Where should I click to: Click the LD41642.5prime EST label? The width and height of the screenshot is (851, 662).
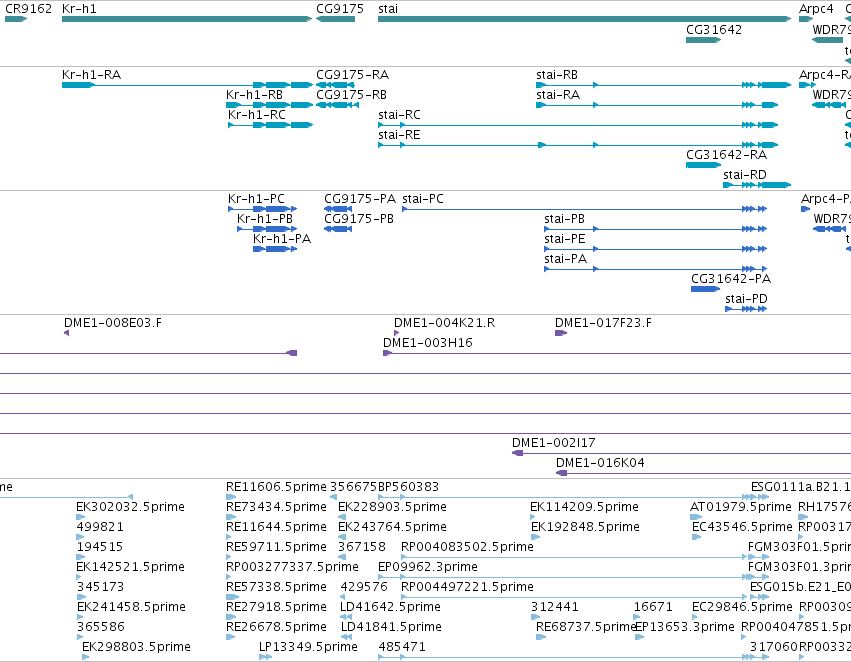(x=390, y=607)
